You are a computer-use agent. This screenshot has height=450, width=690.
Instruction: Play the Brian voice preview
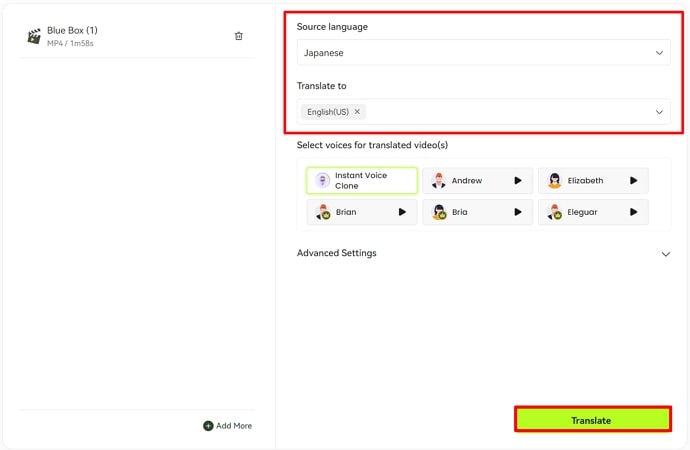[402, 212]
